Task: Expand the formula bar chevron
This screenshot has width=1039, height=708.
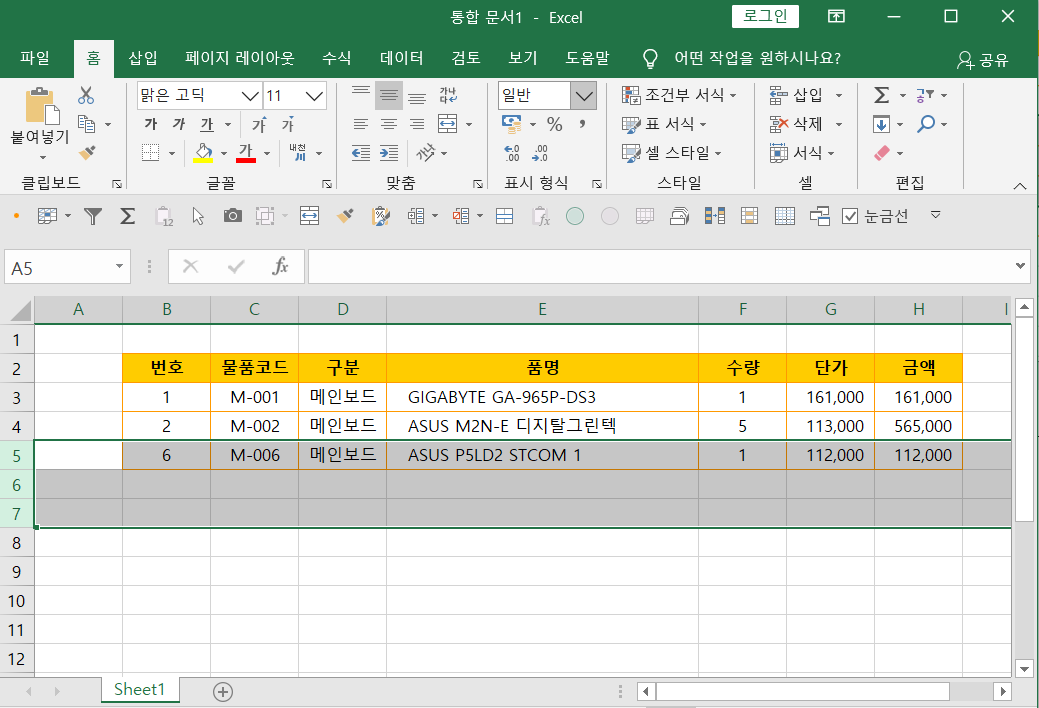Action: pos(1020,266)
